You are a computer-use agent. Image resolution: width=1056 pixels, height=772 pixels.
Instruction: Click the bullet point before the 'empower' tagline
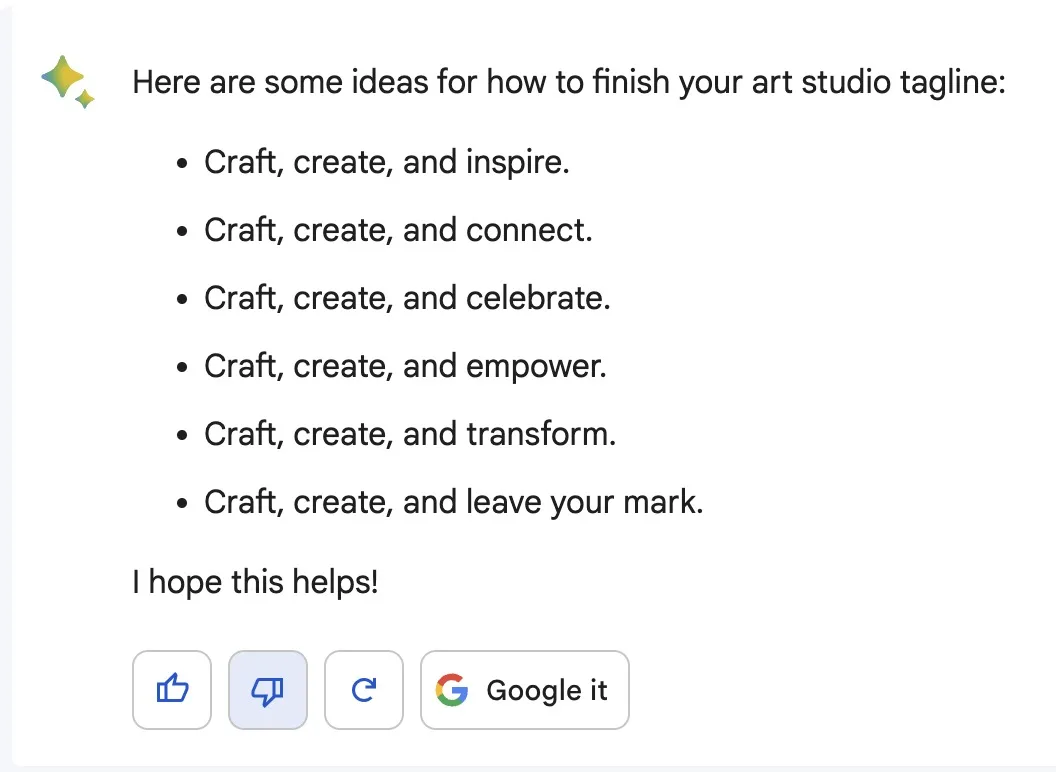182,368
